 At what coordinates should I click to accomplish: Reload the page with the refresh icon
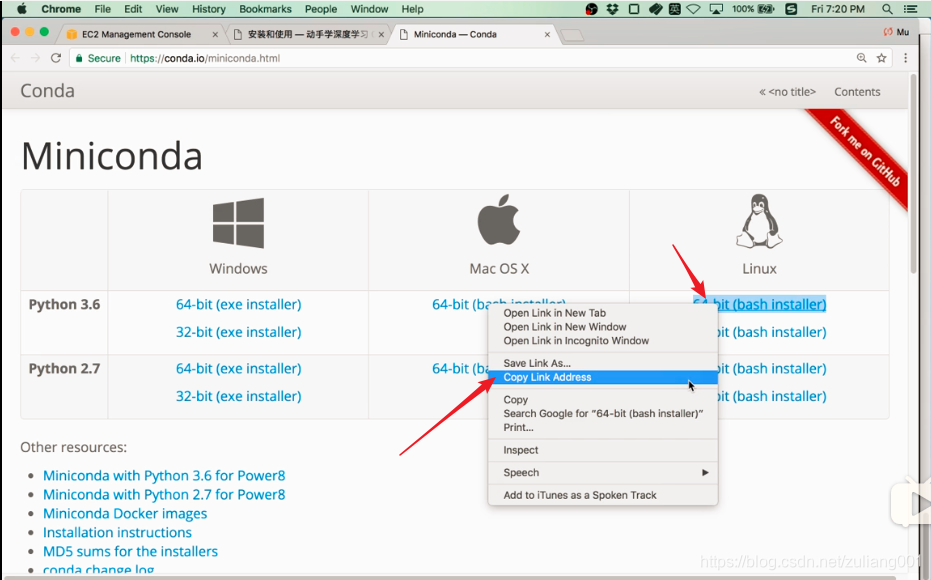tap(56, 58)
